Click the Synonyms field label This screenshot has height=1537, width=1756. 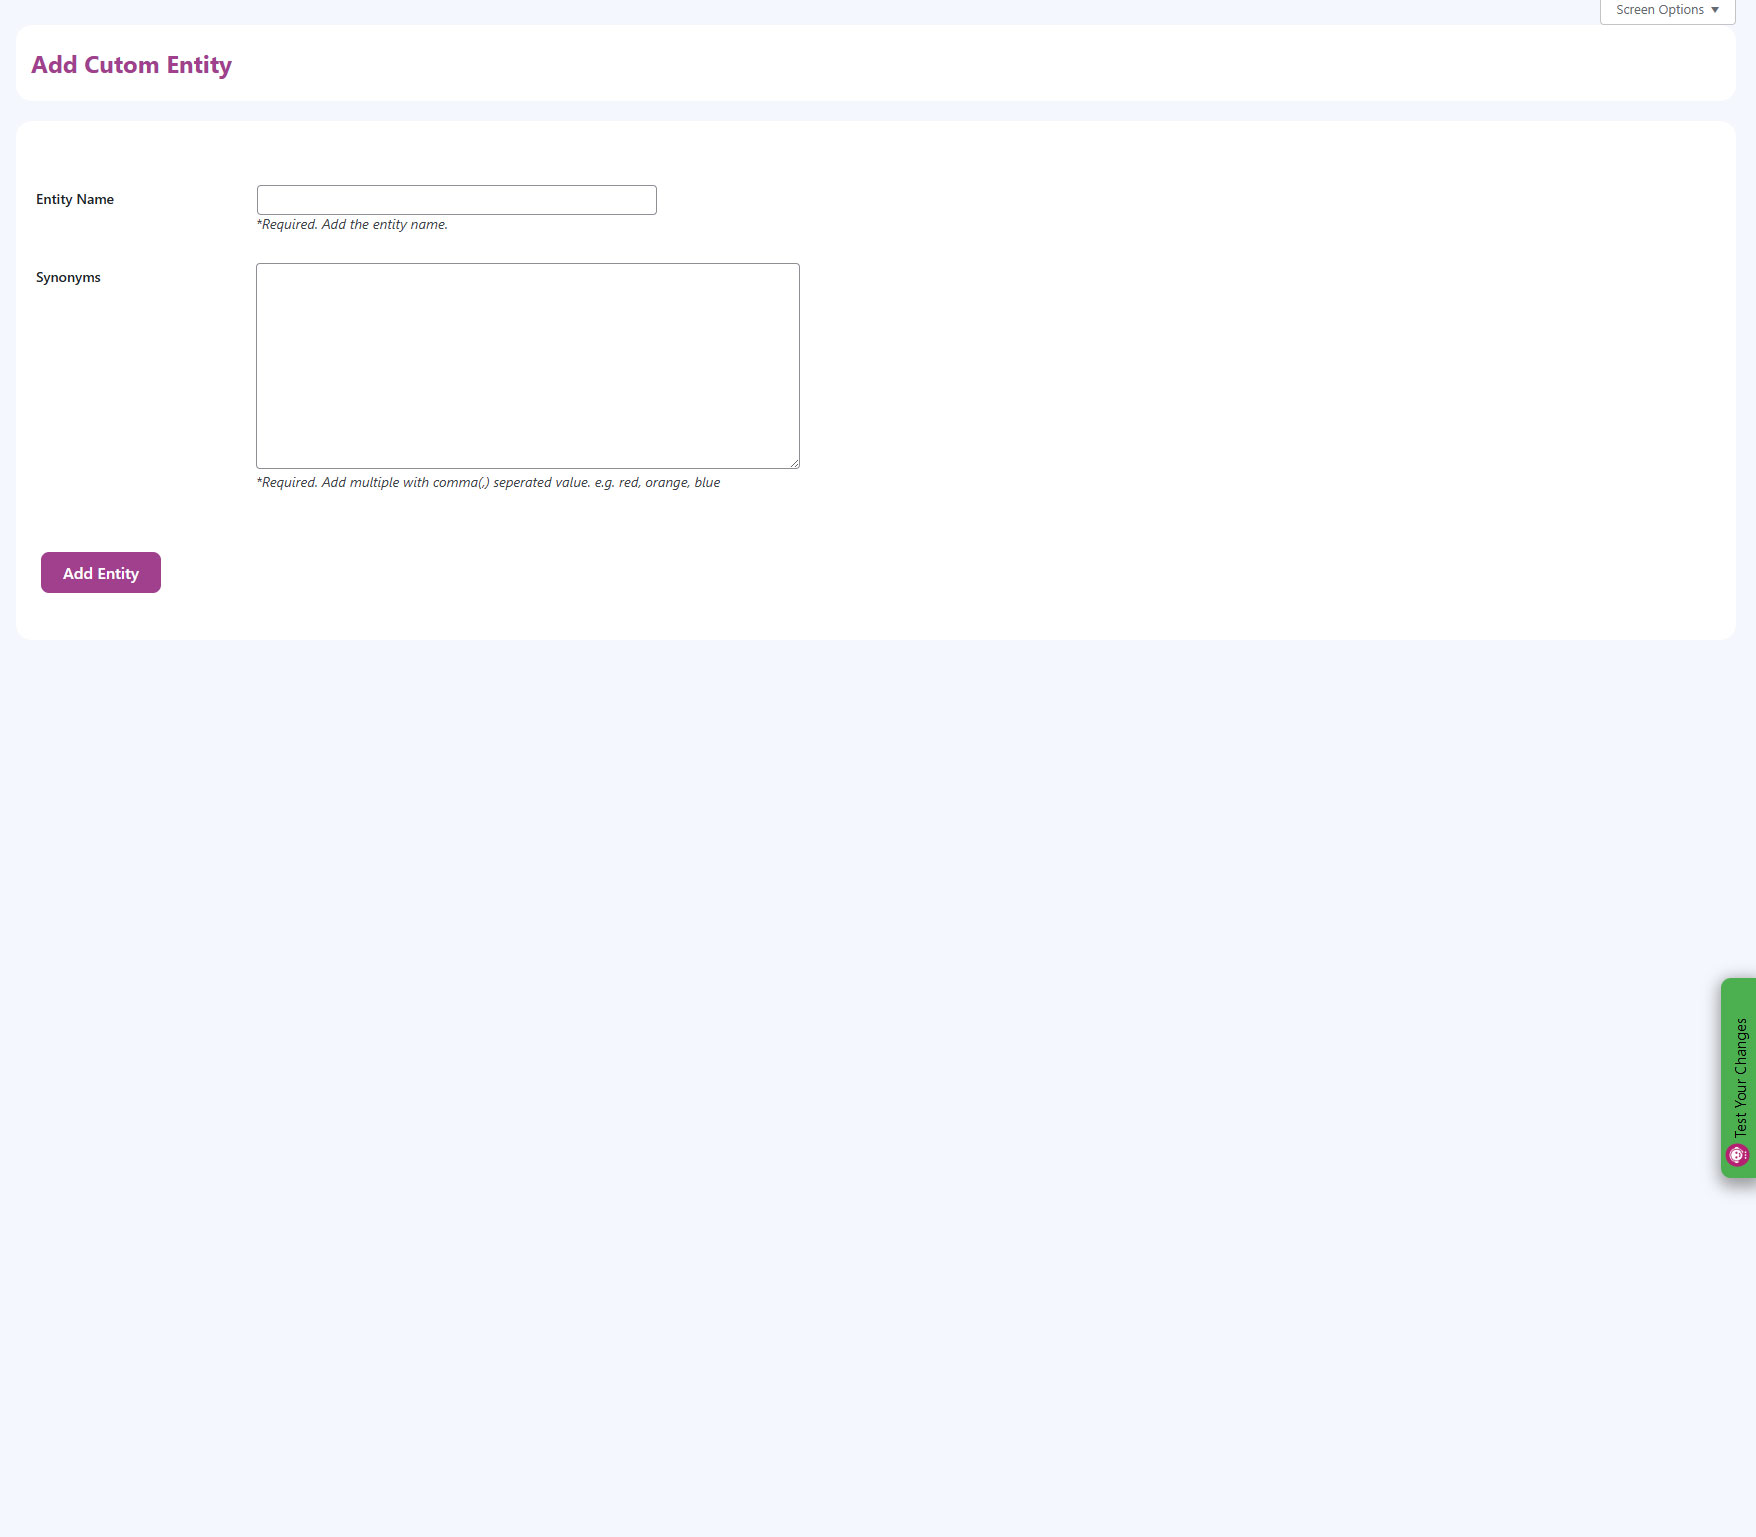(68, 277)
